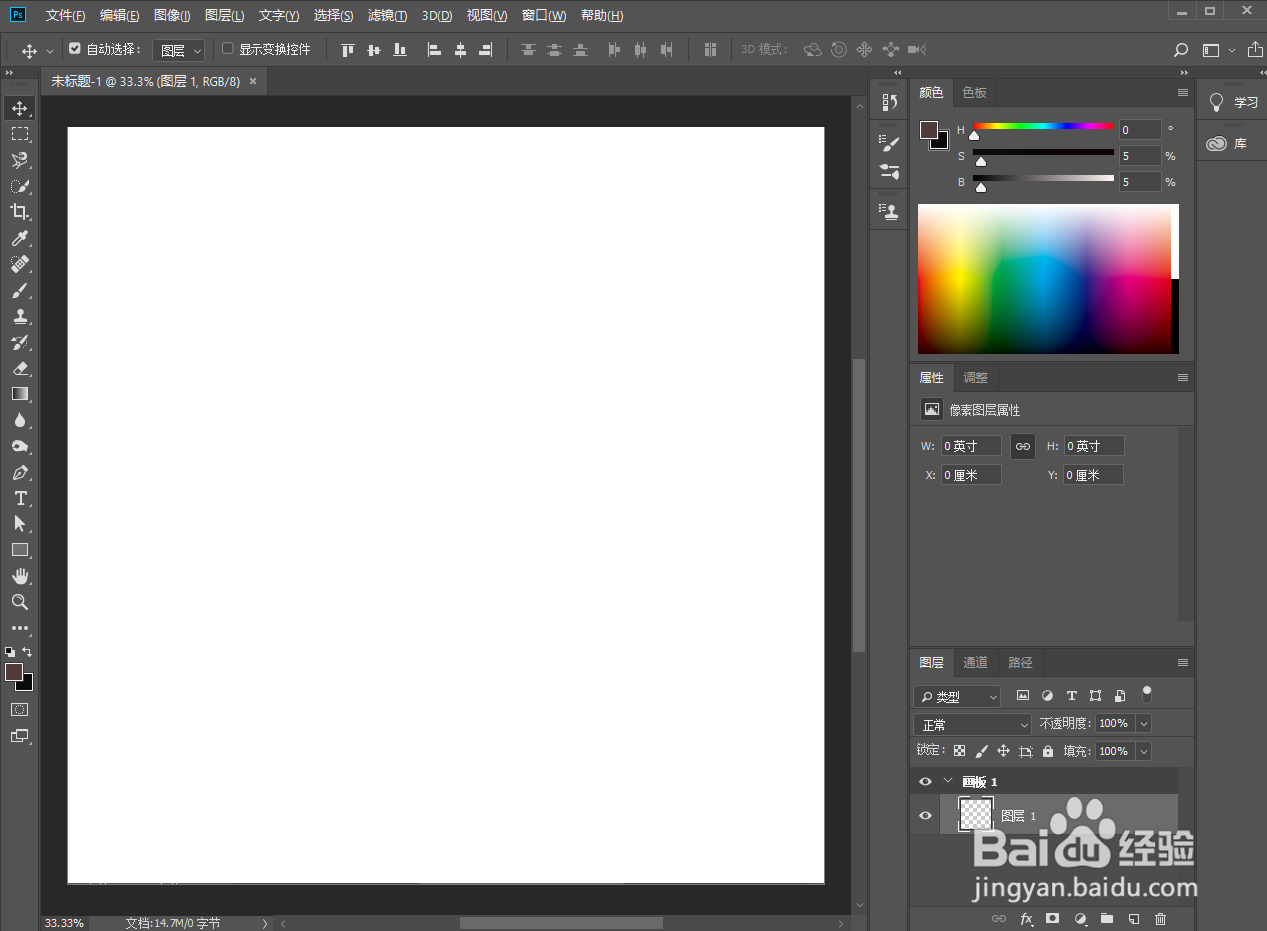1267x931 pixels.
Task: Select the Path Selection tool
Action: [x=20, y=524]
